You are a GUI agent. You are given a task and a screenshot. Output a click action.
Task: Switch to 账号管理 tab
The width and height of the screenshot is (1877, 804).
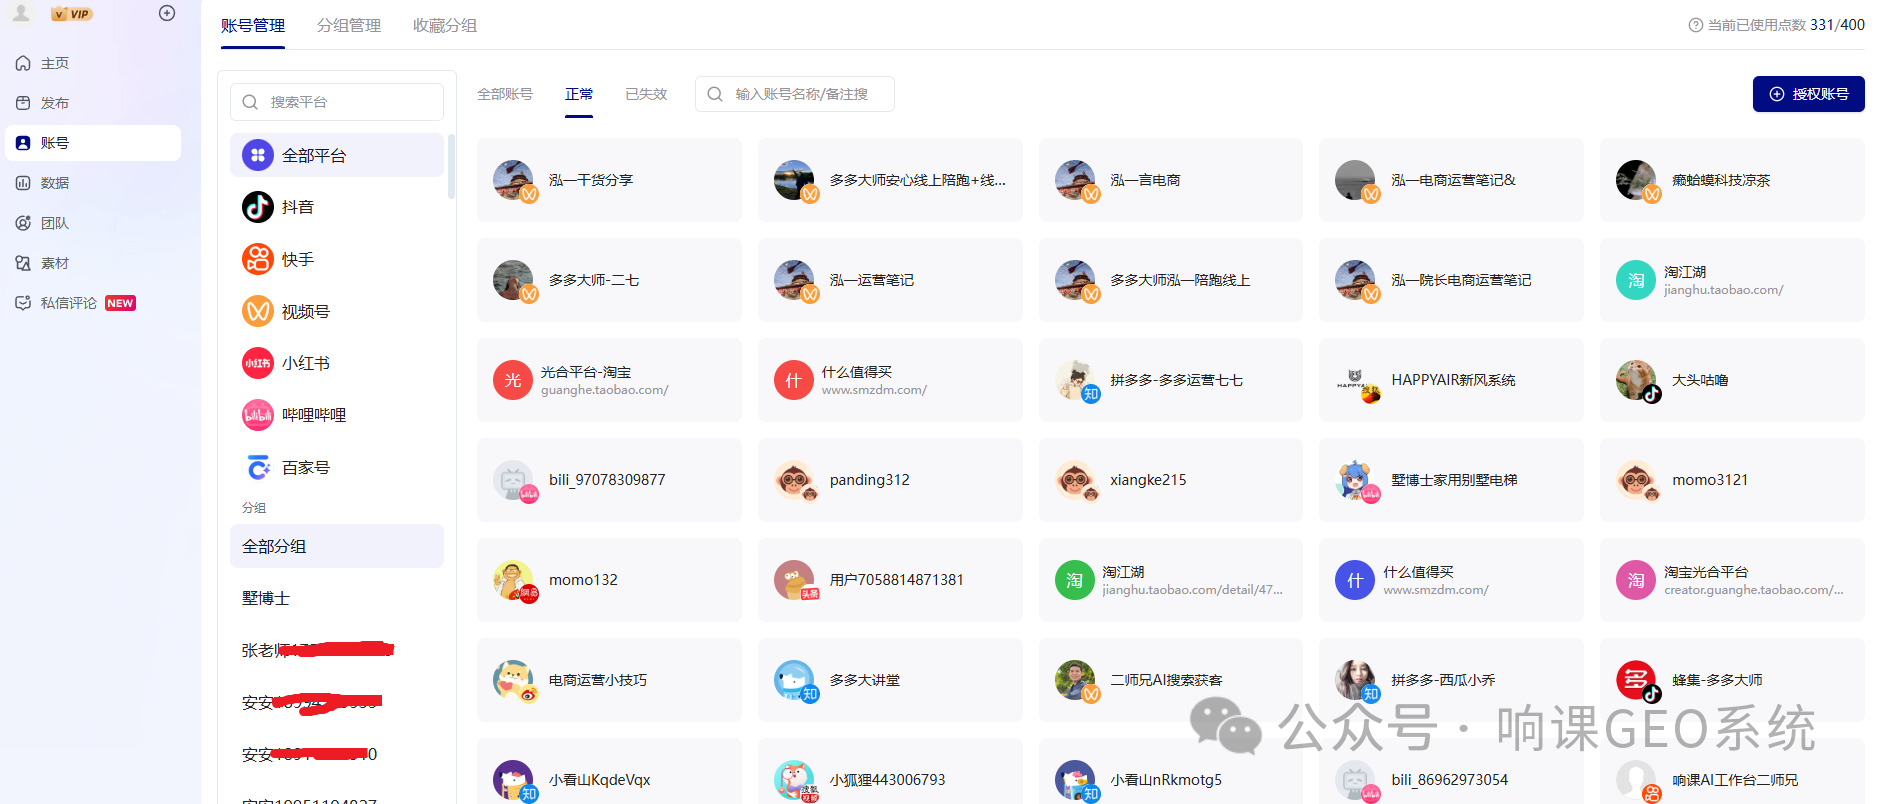[x=253, y=25]
